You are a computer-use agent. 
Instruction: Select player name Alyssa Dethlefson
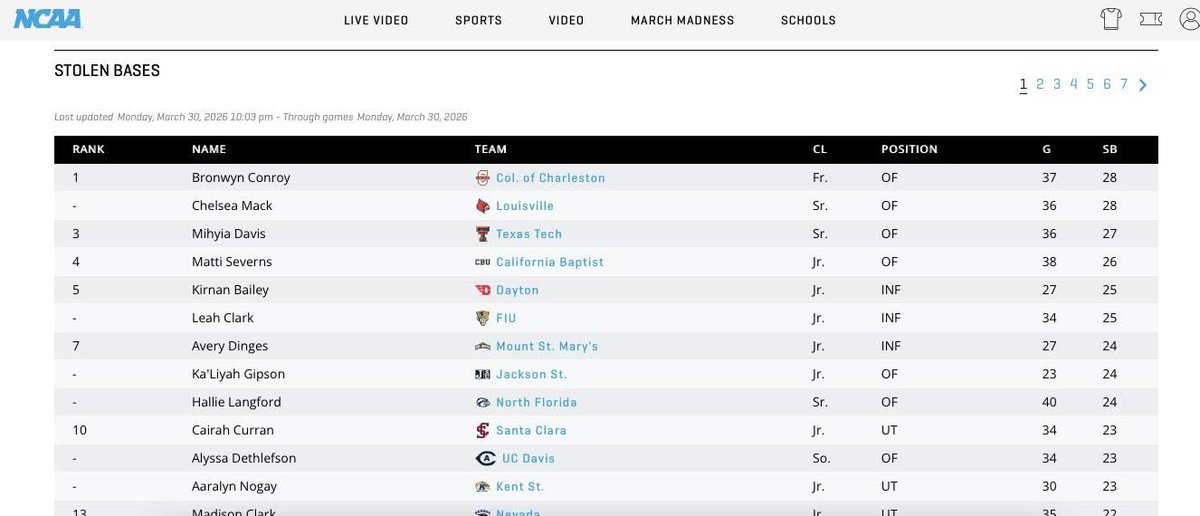click(x=244, y=458)
